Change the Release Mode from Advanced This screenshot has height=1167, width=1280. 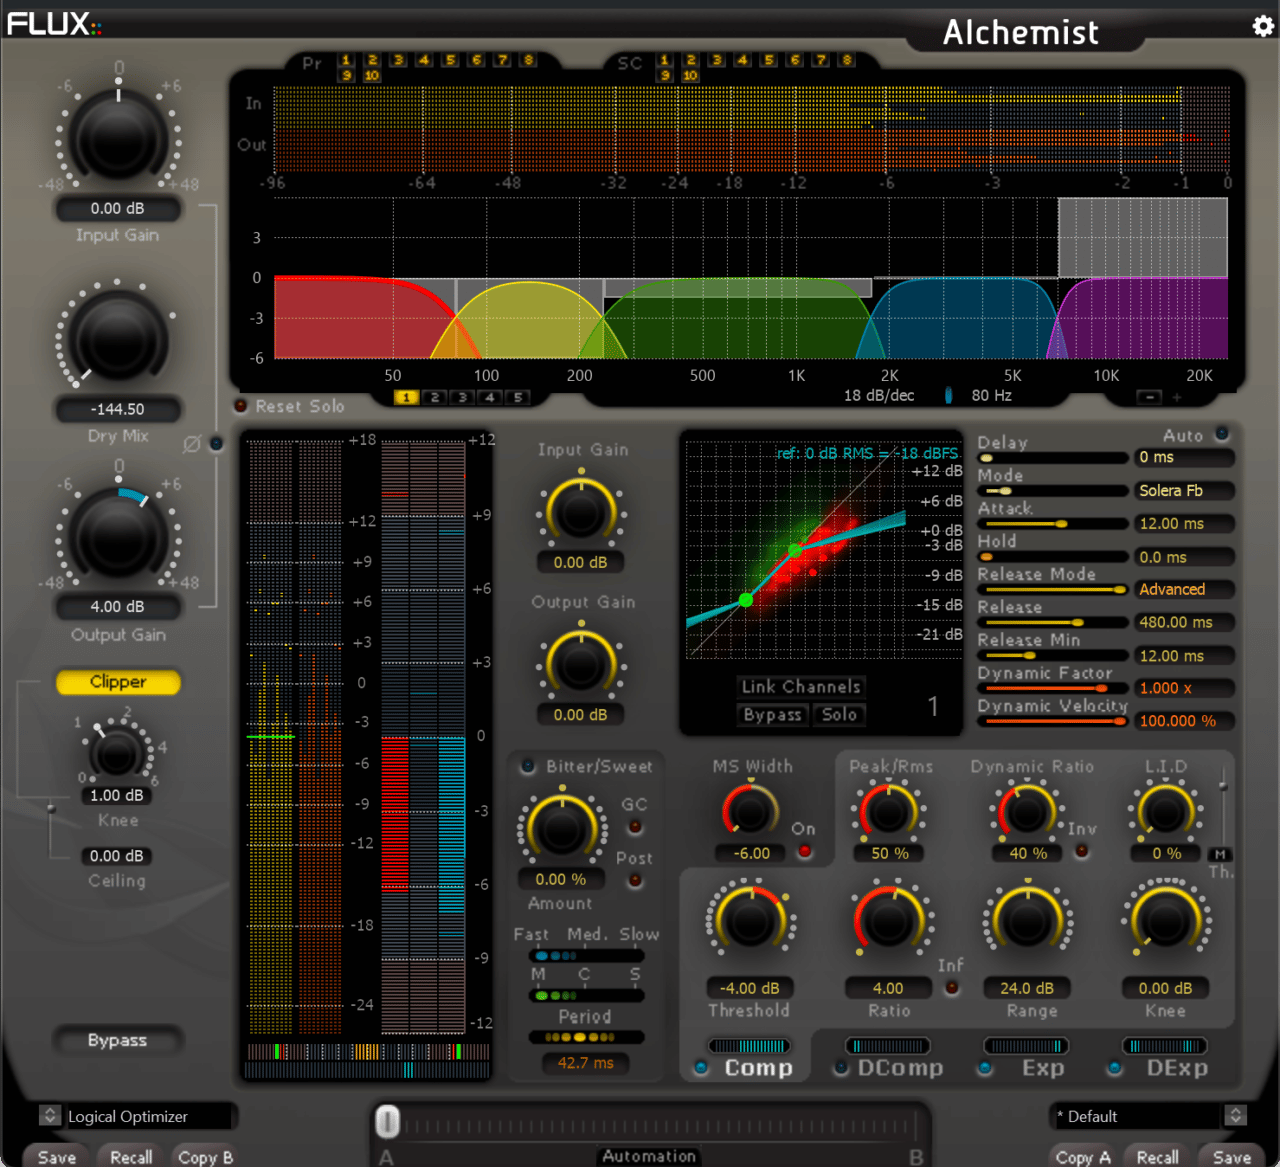click(x=1184, y=589)
